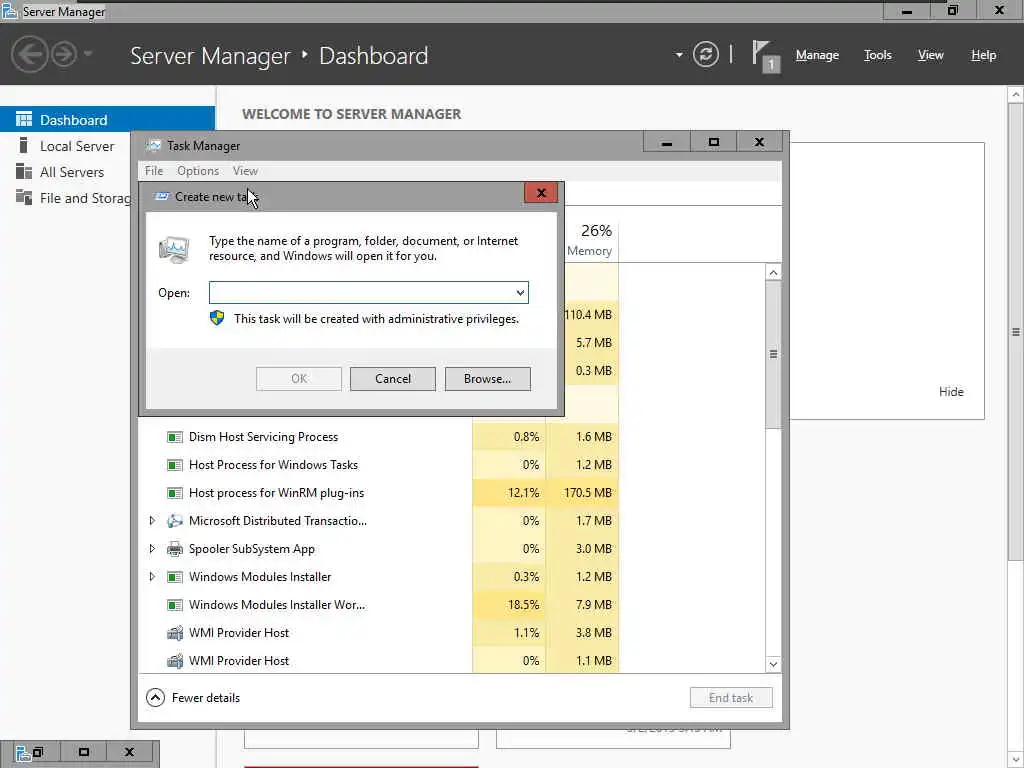The height and width of the screenshot is (768, 1024).
Task: Click the Server Manager title bar icon
Action: pos(10,11)
